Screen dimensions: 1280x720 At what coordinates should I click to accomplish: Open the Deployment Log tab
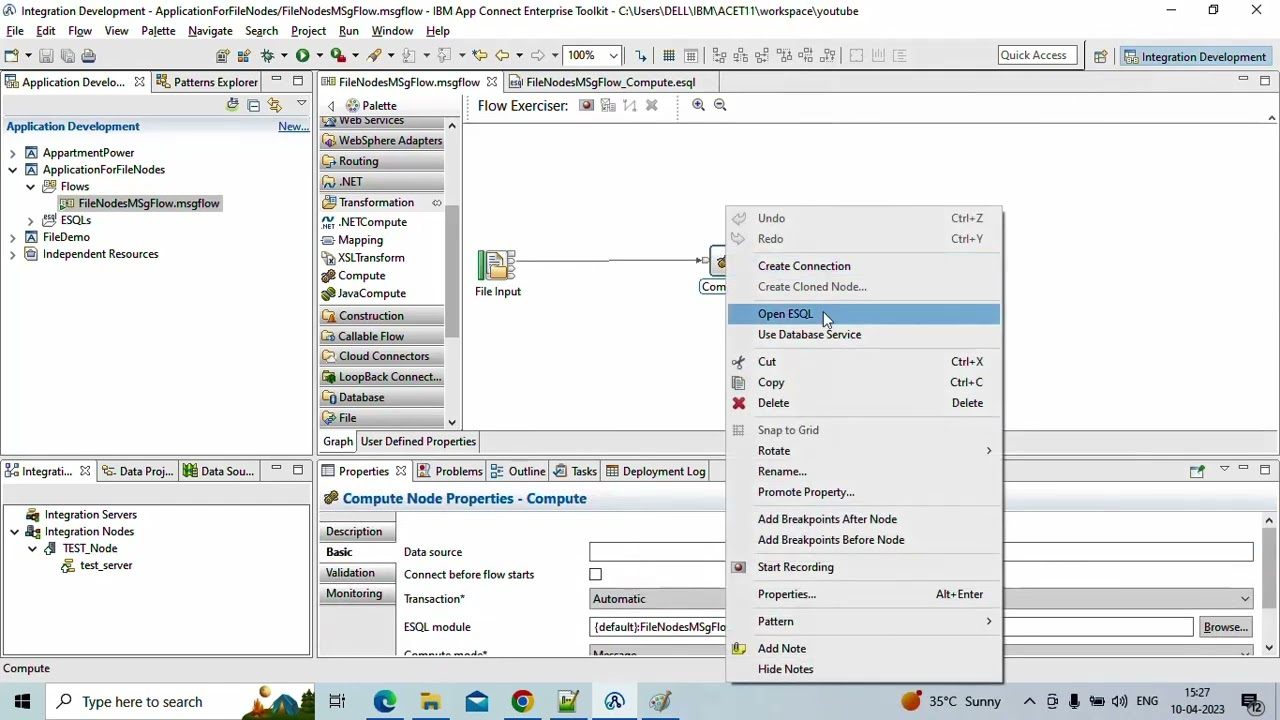pyautogui.click(x=656, y=471)
